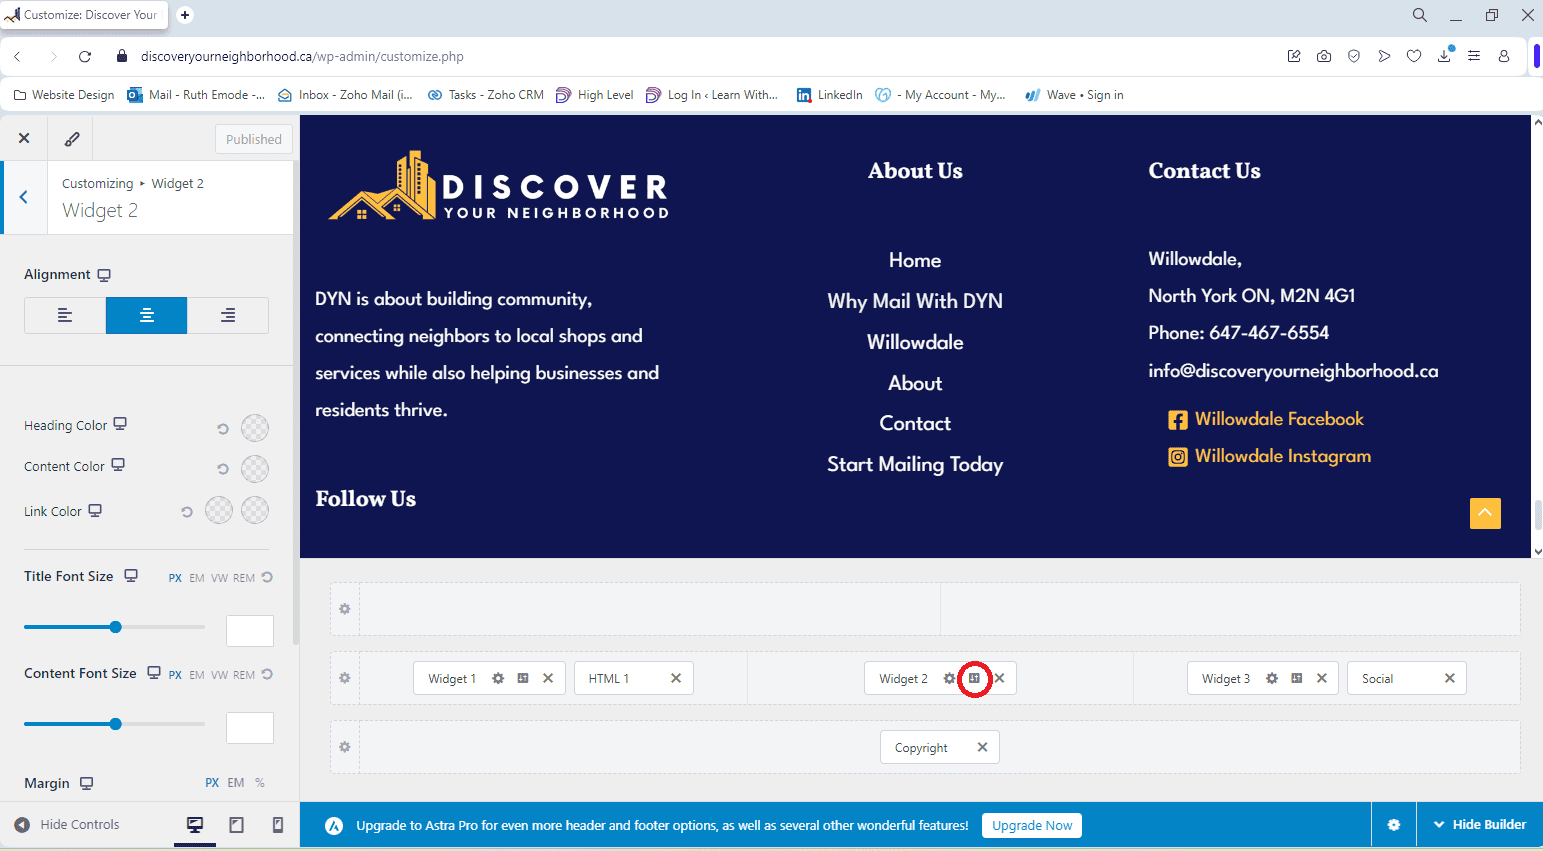
Task: Collapse builder with Hide Builder
Action: (1480, 825)
